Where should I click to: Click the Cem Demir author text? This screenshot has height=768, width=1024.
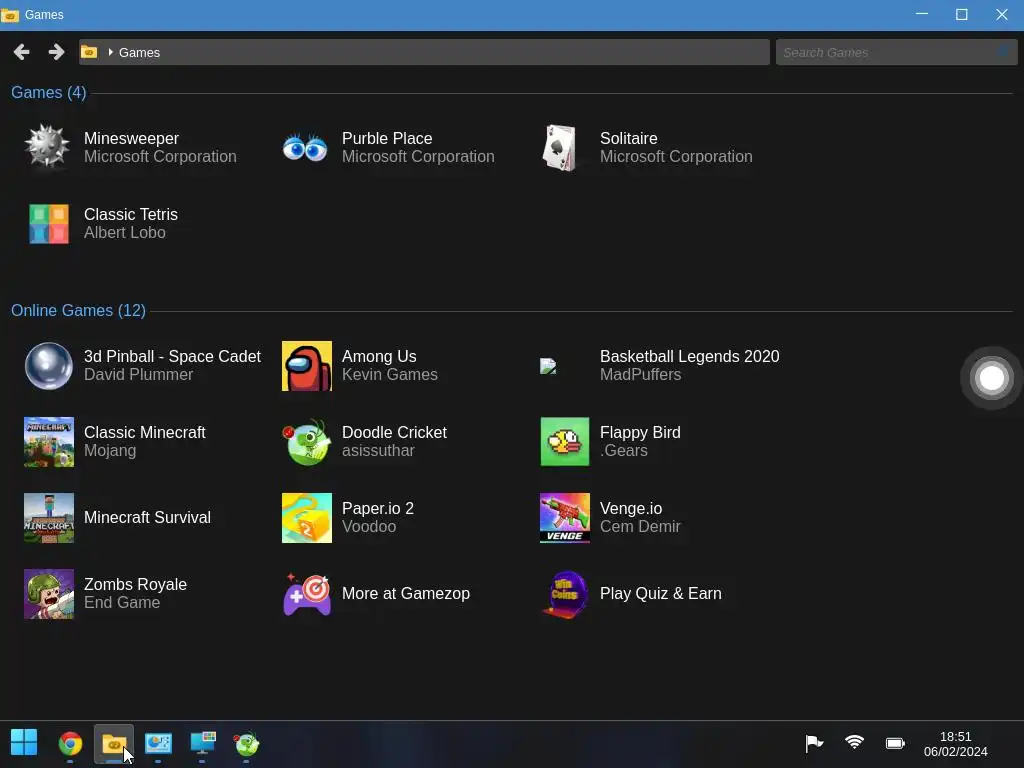(640, 526)
